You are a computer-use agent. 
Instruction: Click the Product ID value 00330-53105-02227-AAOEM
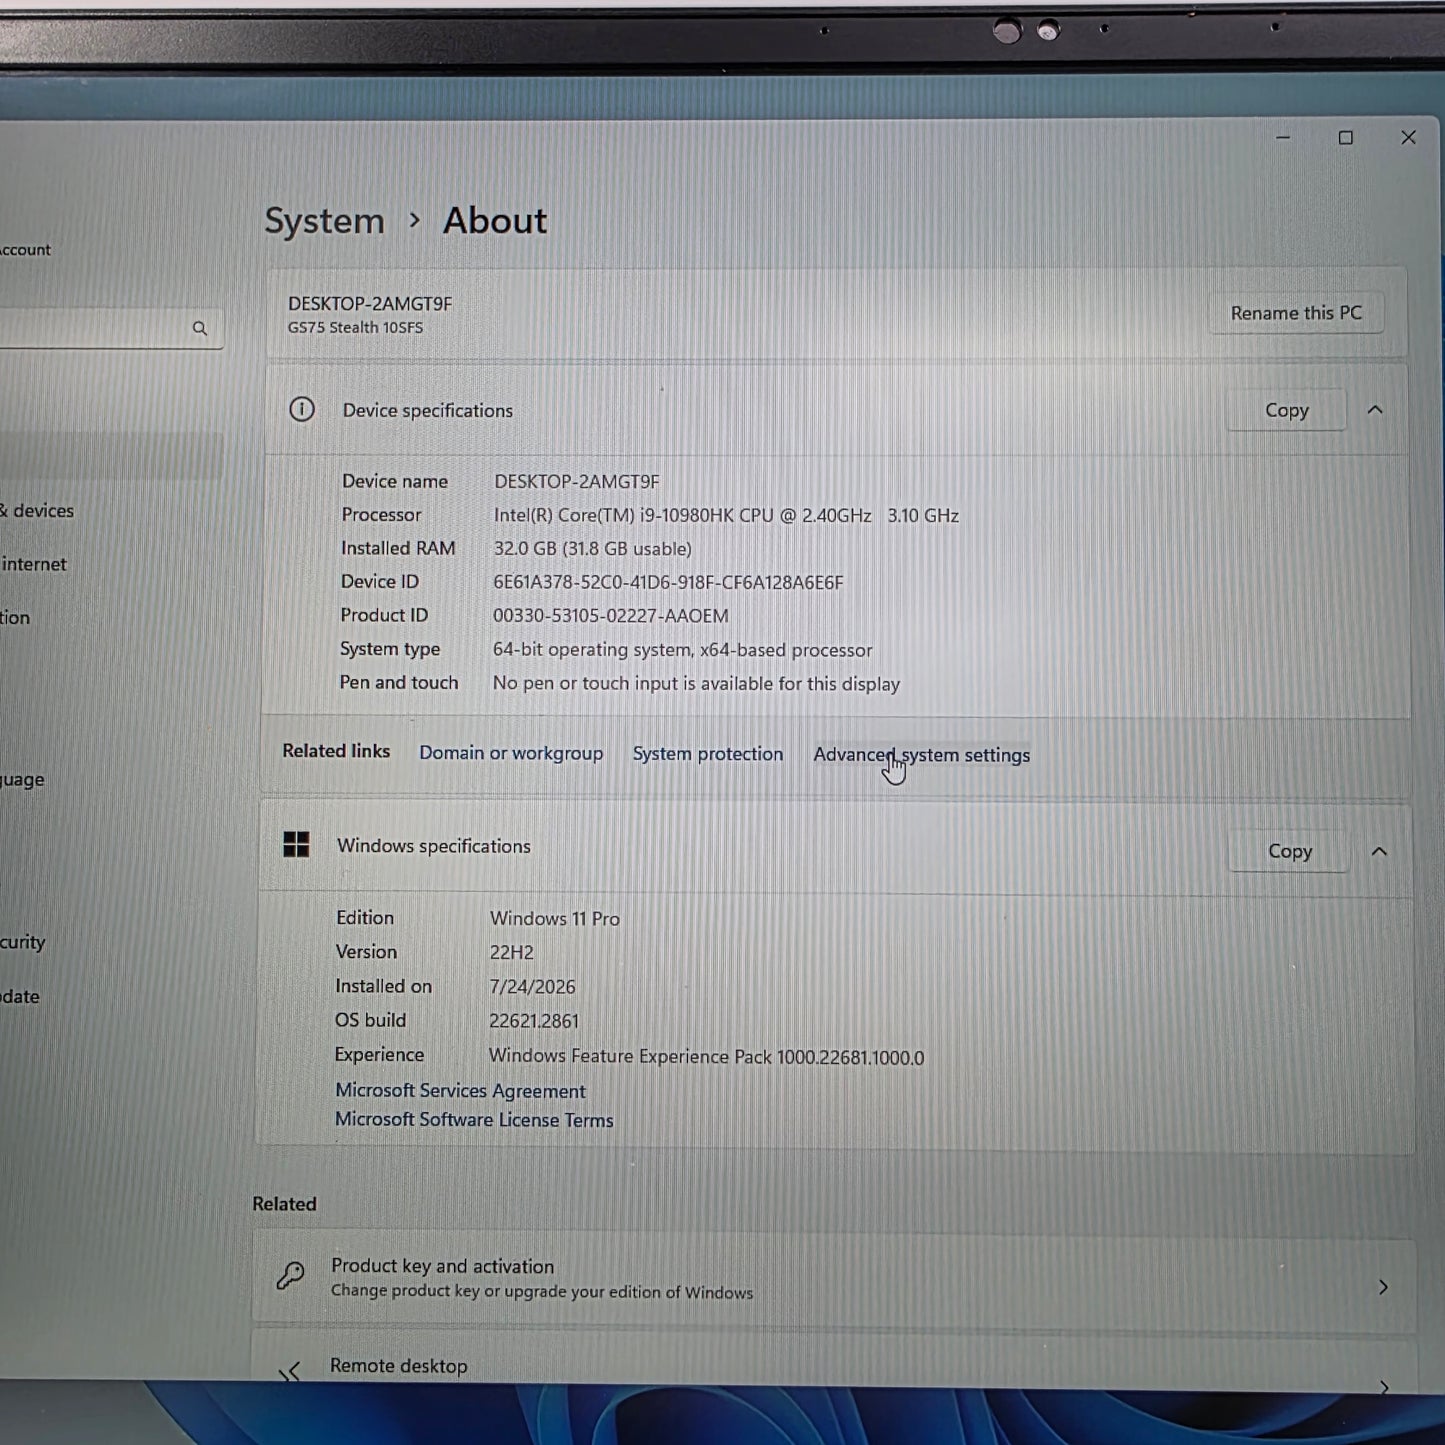pyautogui.click(x=611, y=616)
